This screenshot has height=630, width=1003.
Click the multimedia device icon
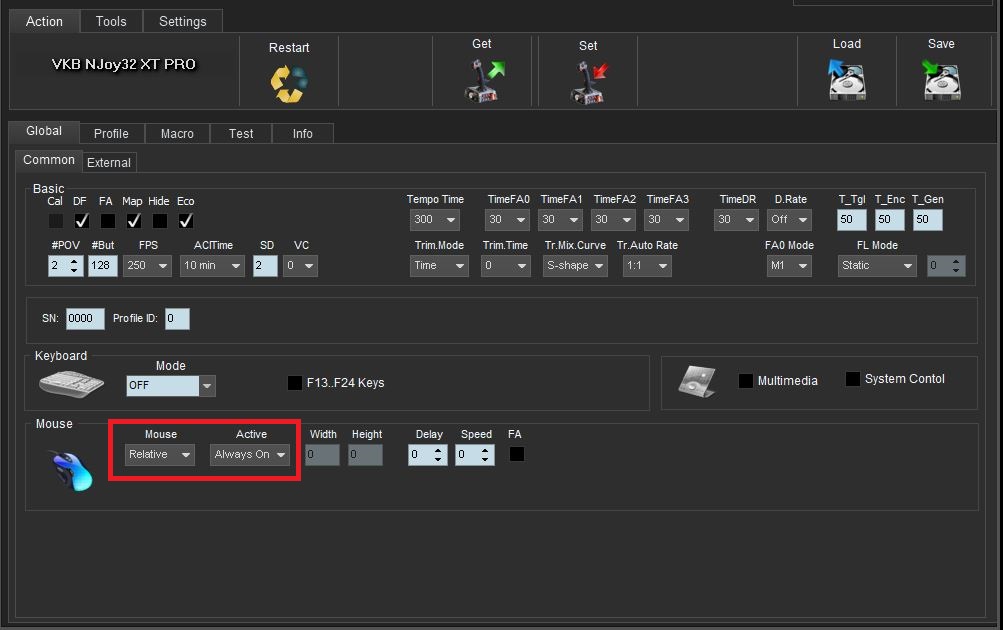697,382
